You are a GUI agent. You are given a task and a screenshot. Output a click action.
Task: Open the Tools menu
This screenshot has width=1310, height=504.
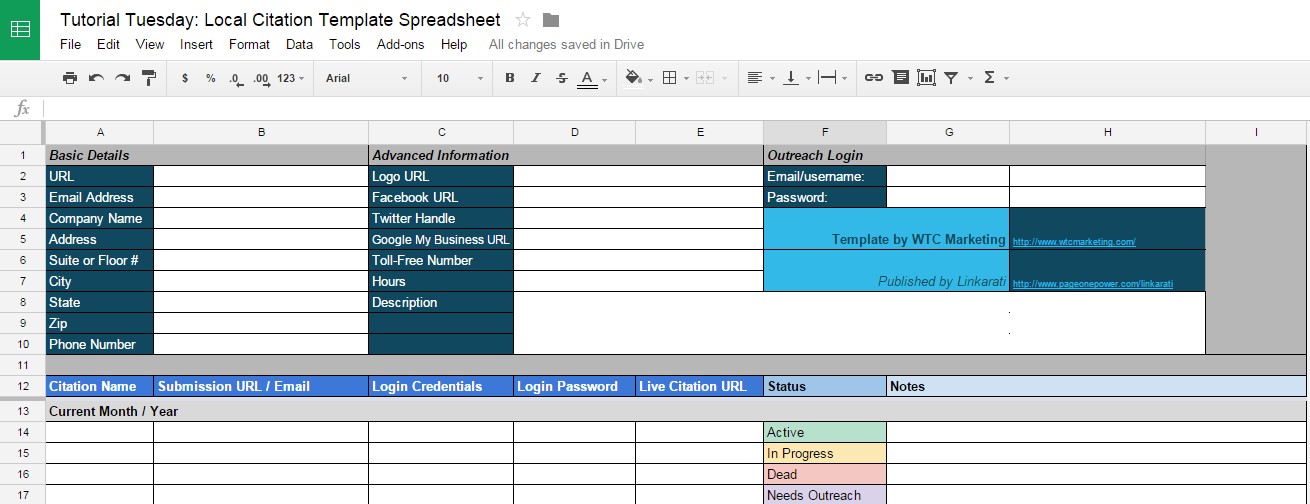click(x=344, y=44)
